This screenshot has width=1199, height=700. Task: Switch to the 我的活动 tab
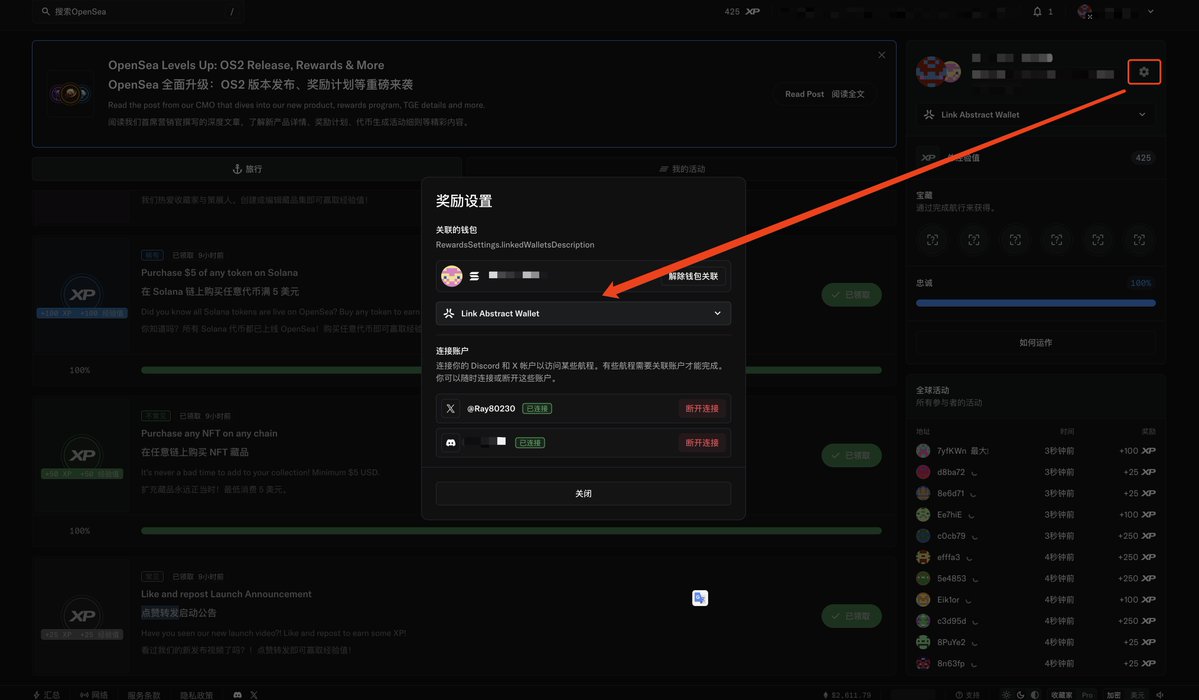pyautogui.click(x=682, y=169)
